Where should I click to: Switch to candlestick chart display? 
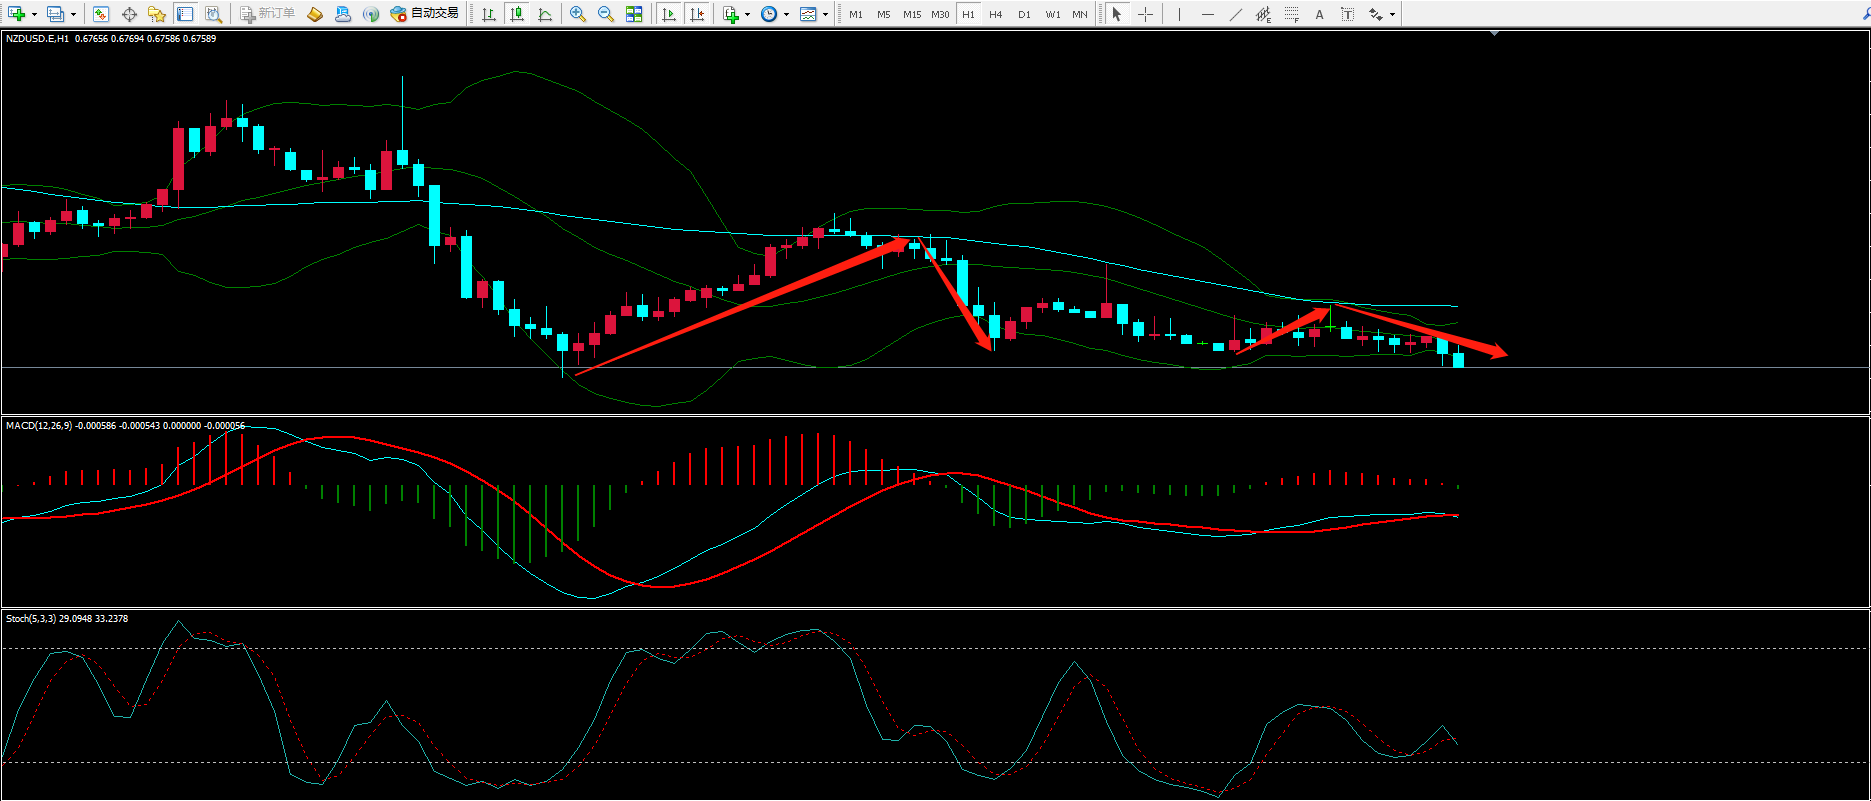(517, 14)
